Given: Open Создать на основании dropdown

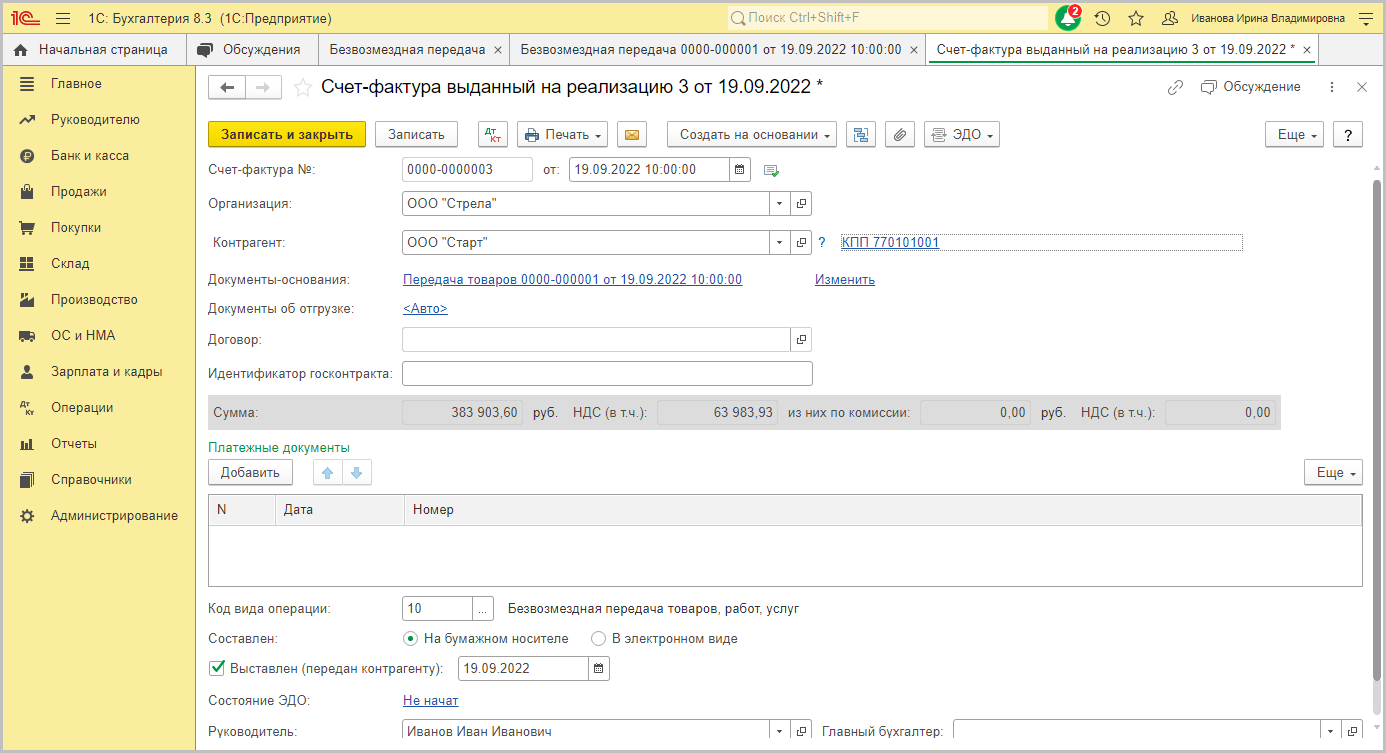Looking at the screenshot, I should coord(751,135).
